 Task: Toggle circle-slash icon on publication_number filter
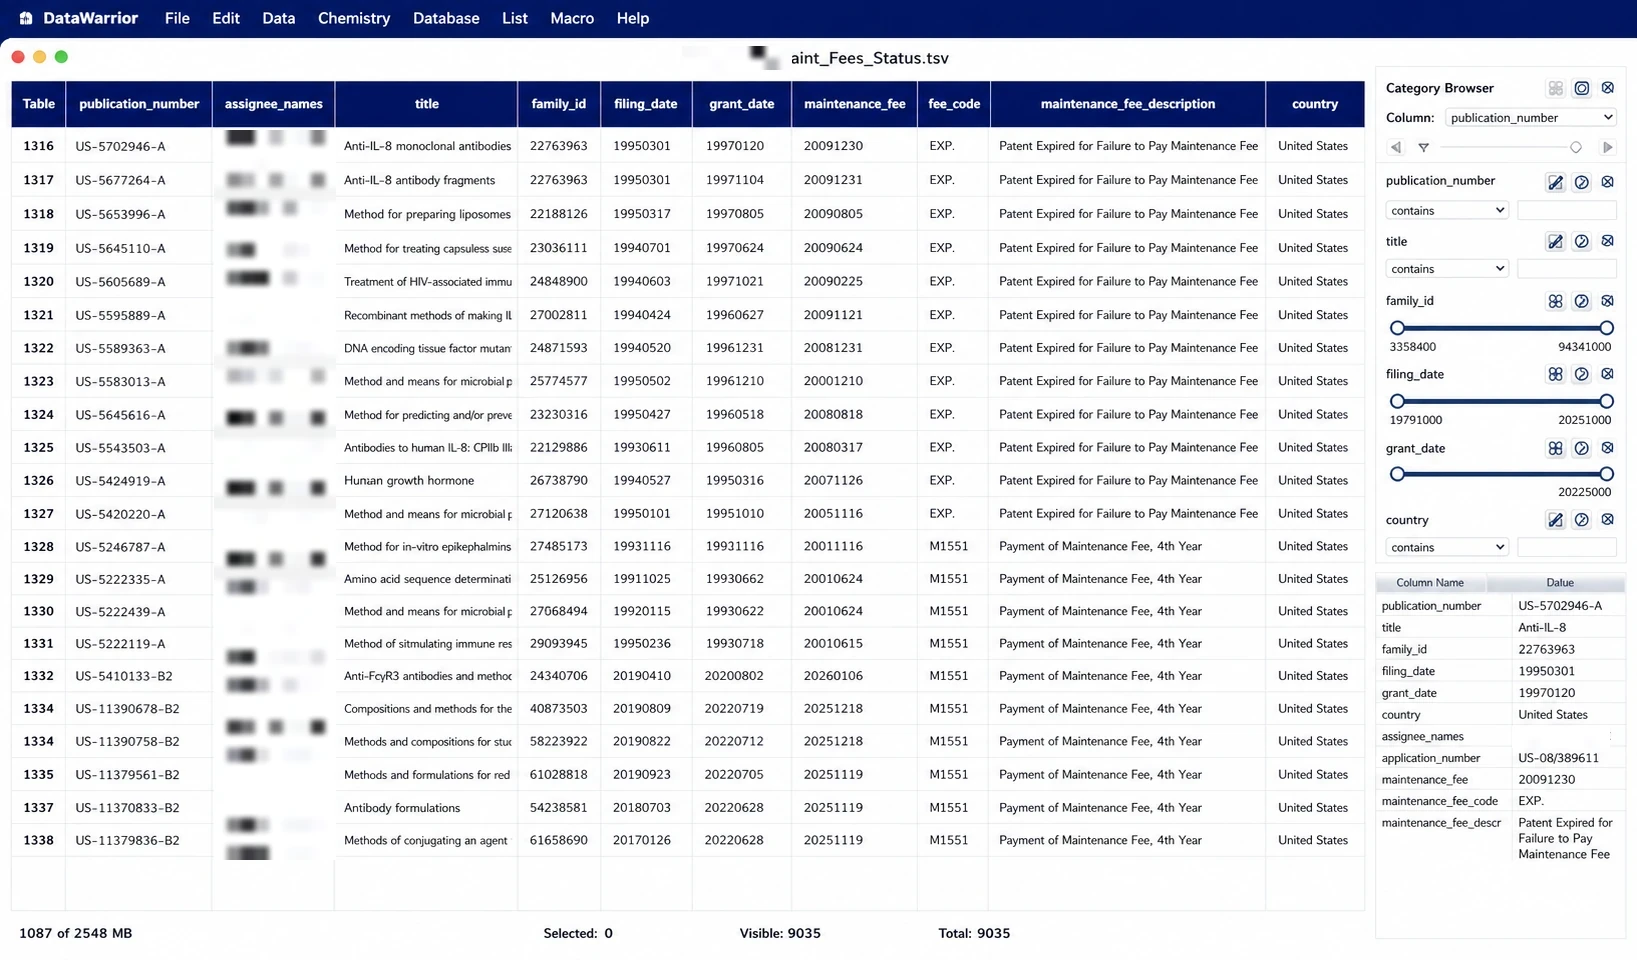click(x=1581, y=182)
